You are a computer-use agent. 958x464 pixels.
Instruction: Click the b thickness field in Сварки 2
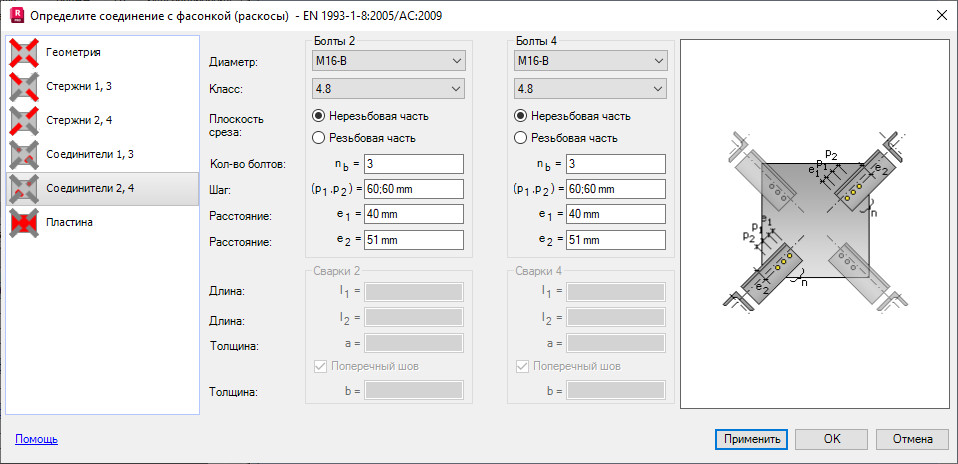pyautogui.click(x=414, y=390)
